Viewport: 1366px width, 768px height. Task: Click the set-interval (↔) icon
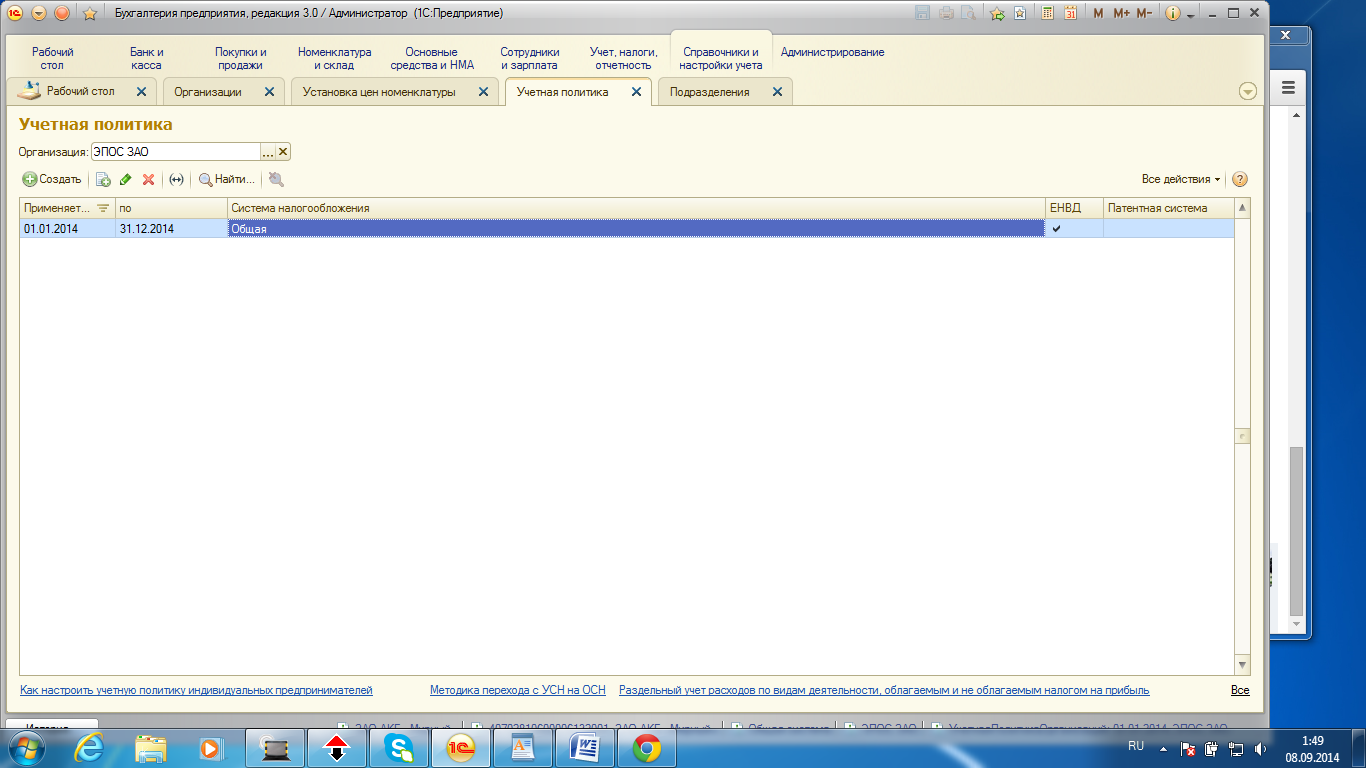pos(176,180)
